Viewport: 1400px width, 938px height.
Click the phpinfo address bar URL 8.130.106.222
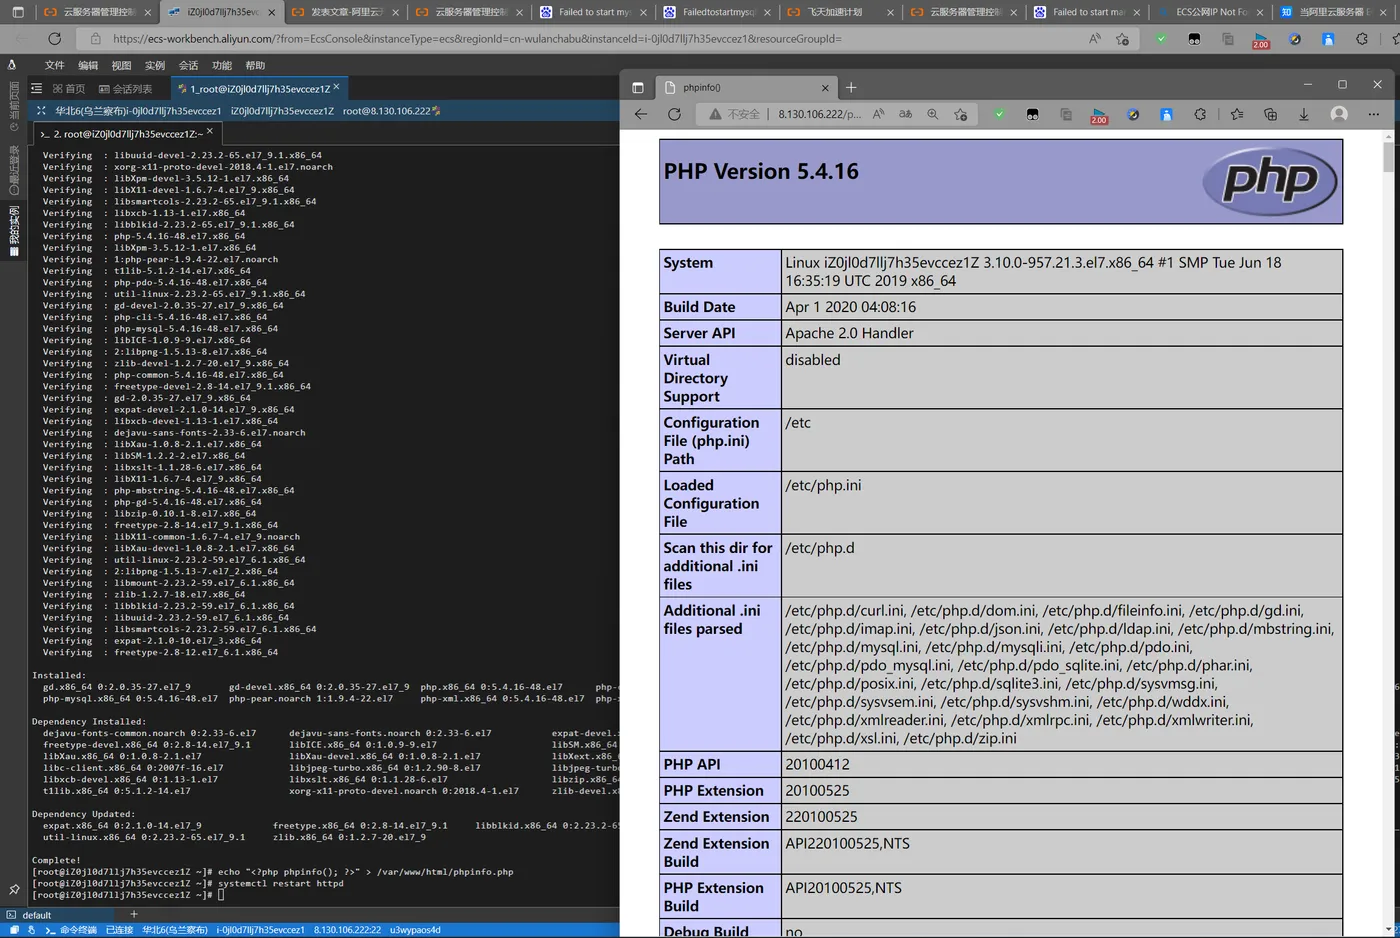click(819, 114)
